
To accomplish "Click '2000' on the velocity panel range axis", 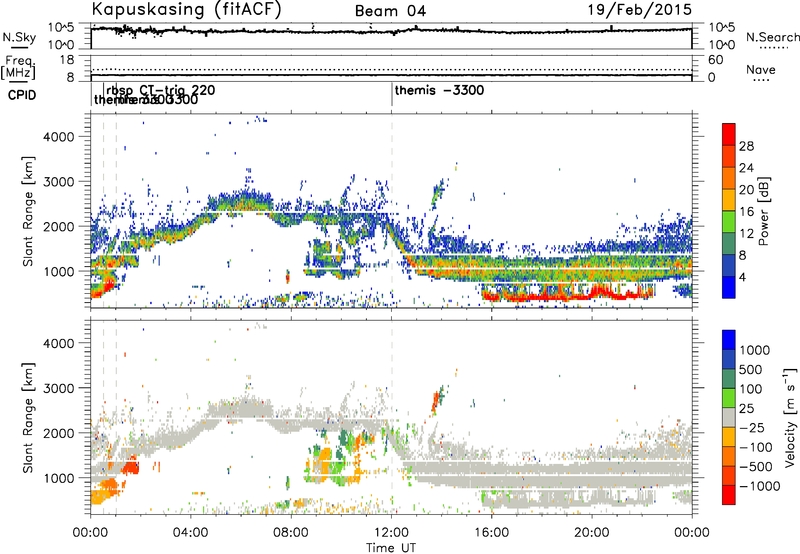I will pos(58,433).
